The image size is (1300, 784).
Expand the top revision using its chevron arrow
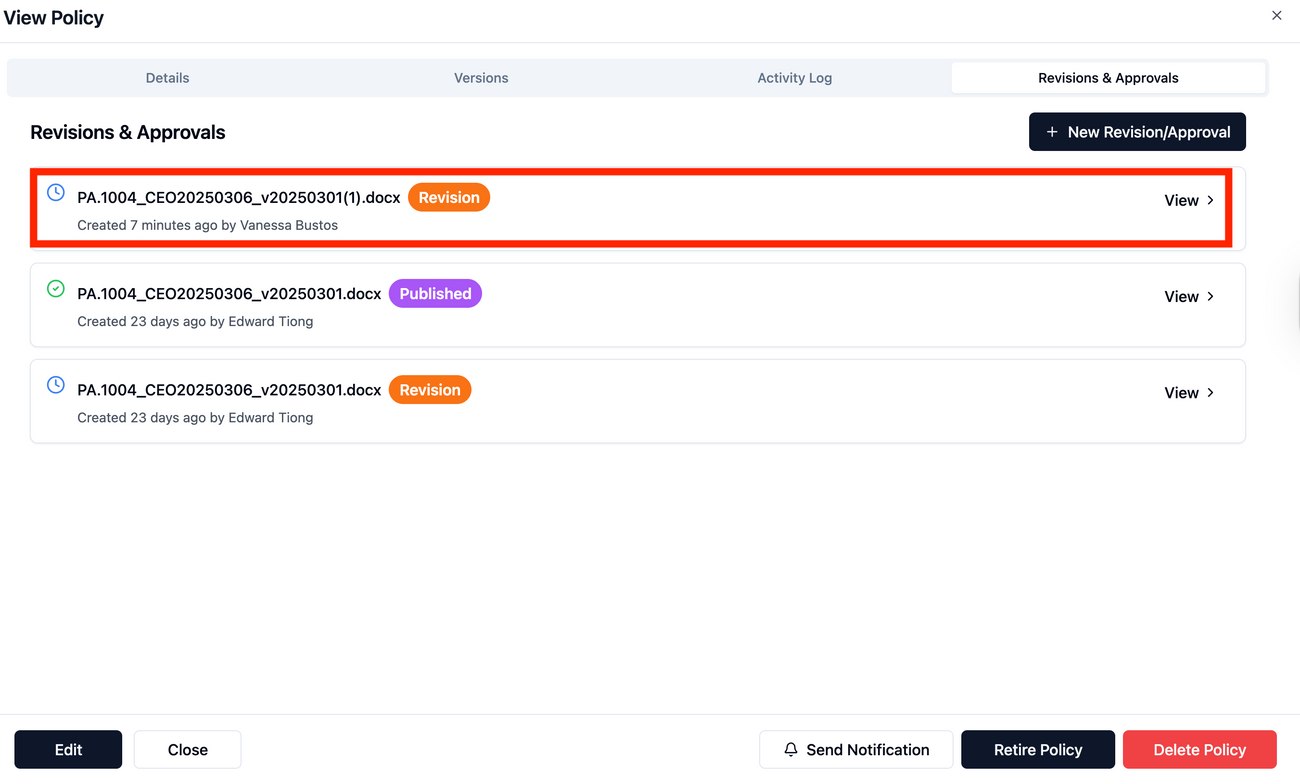pyautogui.click(x=1210, y=200)
